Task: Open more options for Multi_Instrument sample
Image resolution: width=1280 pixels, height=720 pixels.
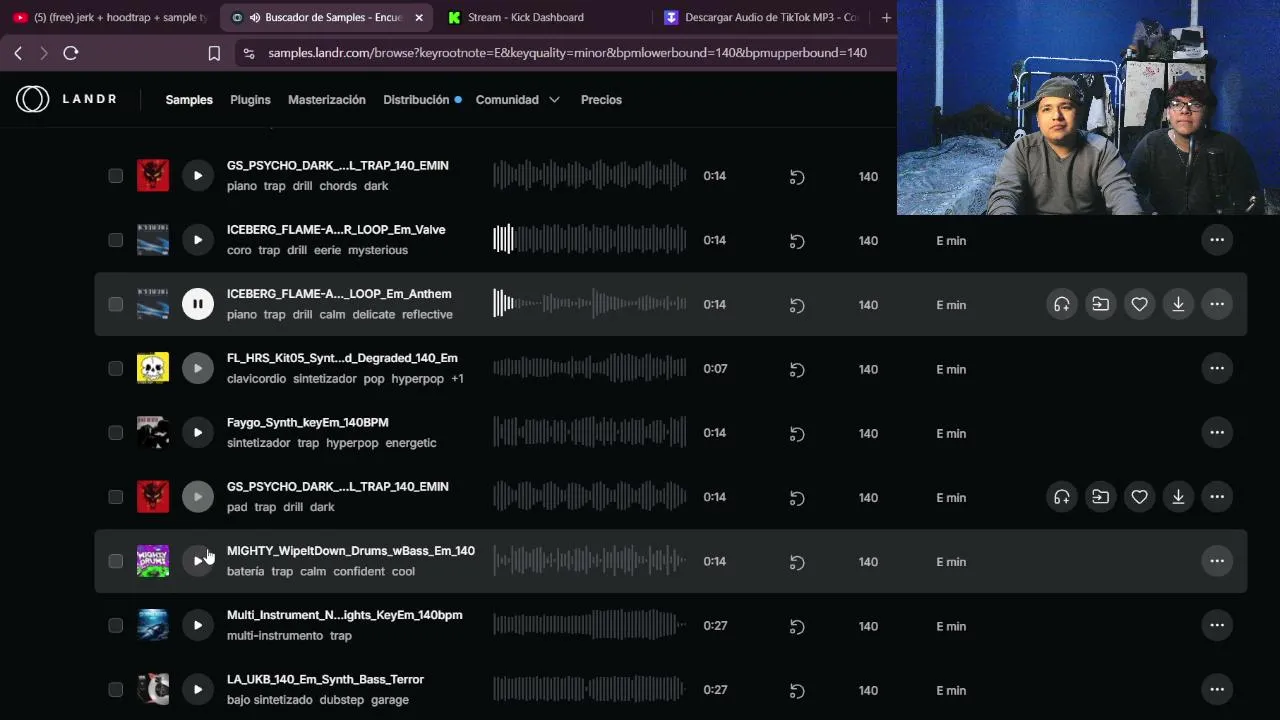Action: point(1217,626)
